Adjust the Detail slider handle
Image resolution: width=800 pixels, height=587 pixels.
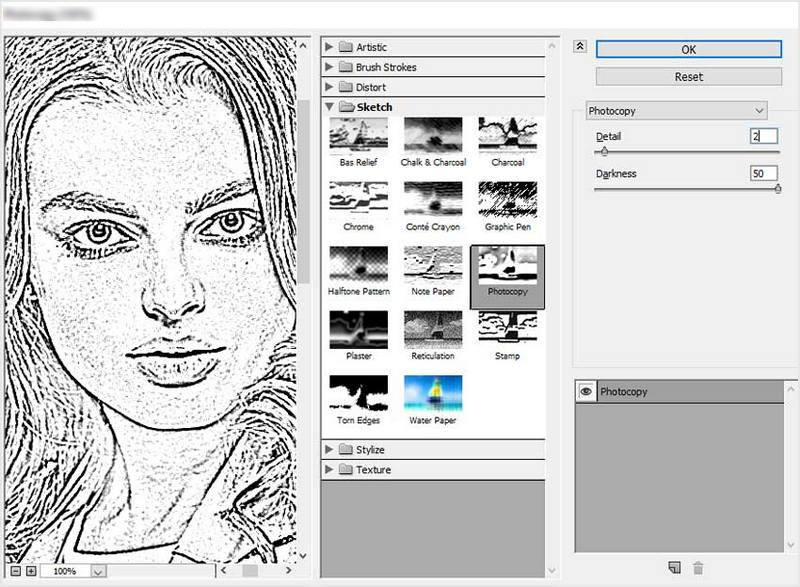604,151
